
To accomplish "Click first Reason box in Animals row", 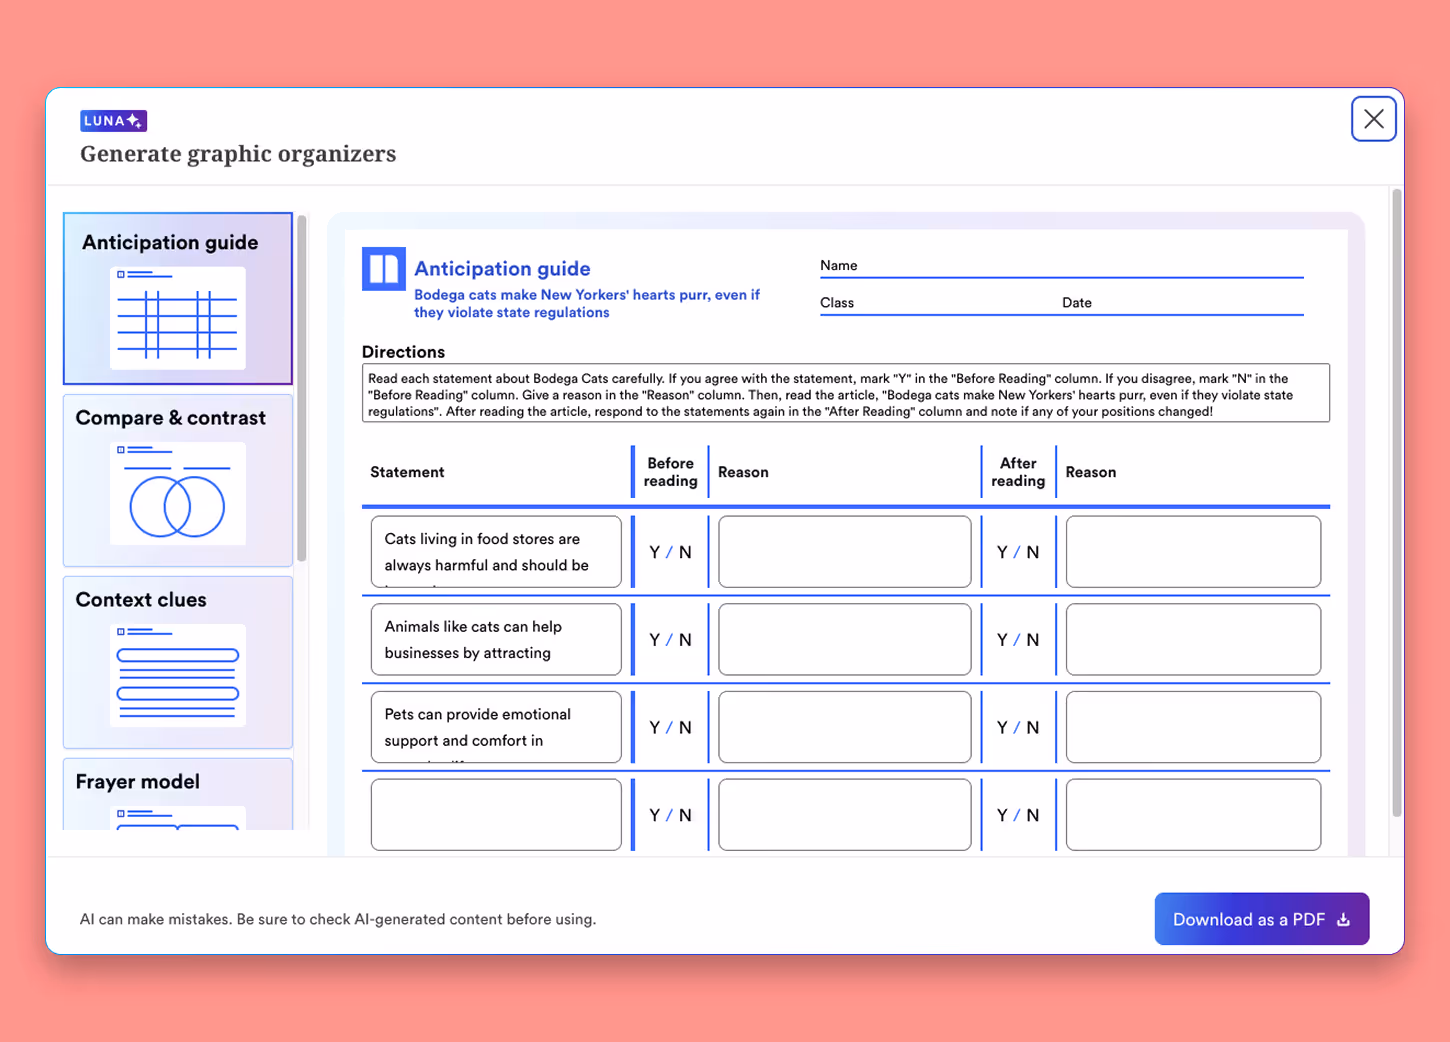I will pos(845,640).
